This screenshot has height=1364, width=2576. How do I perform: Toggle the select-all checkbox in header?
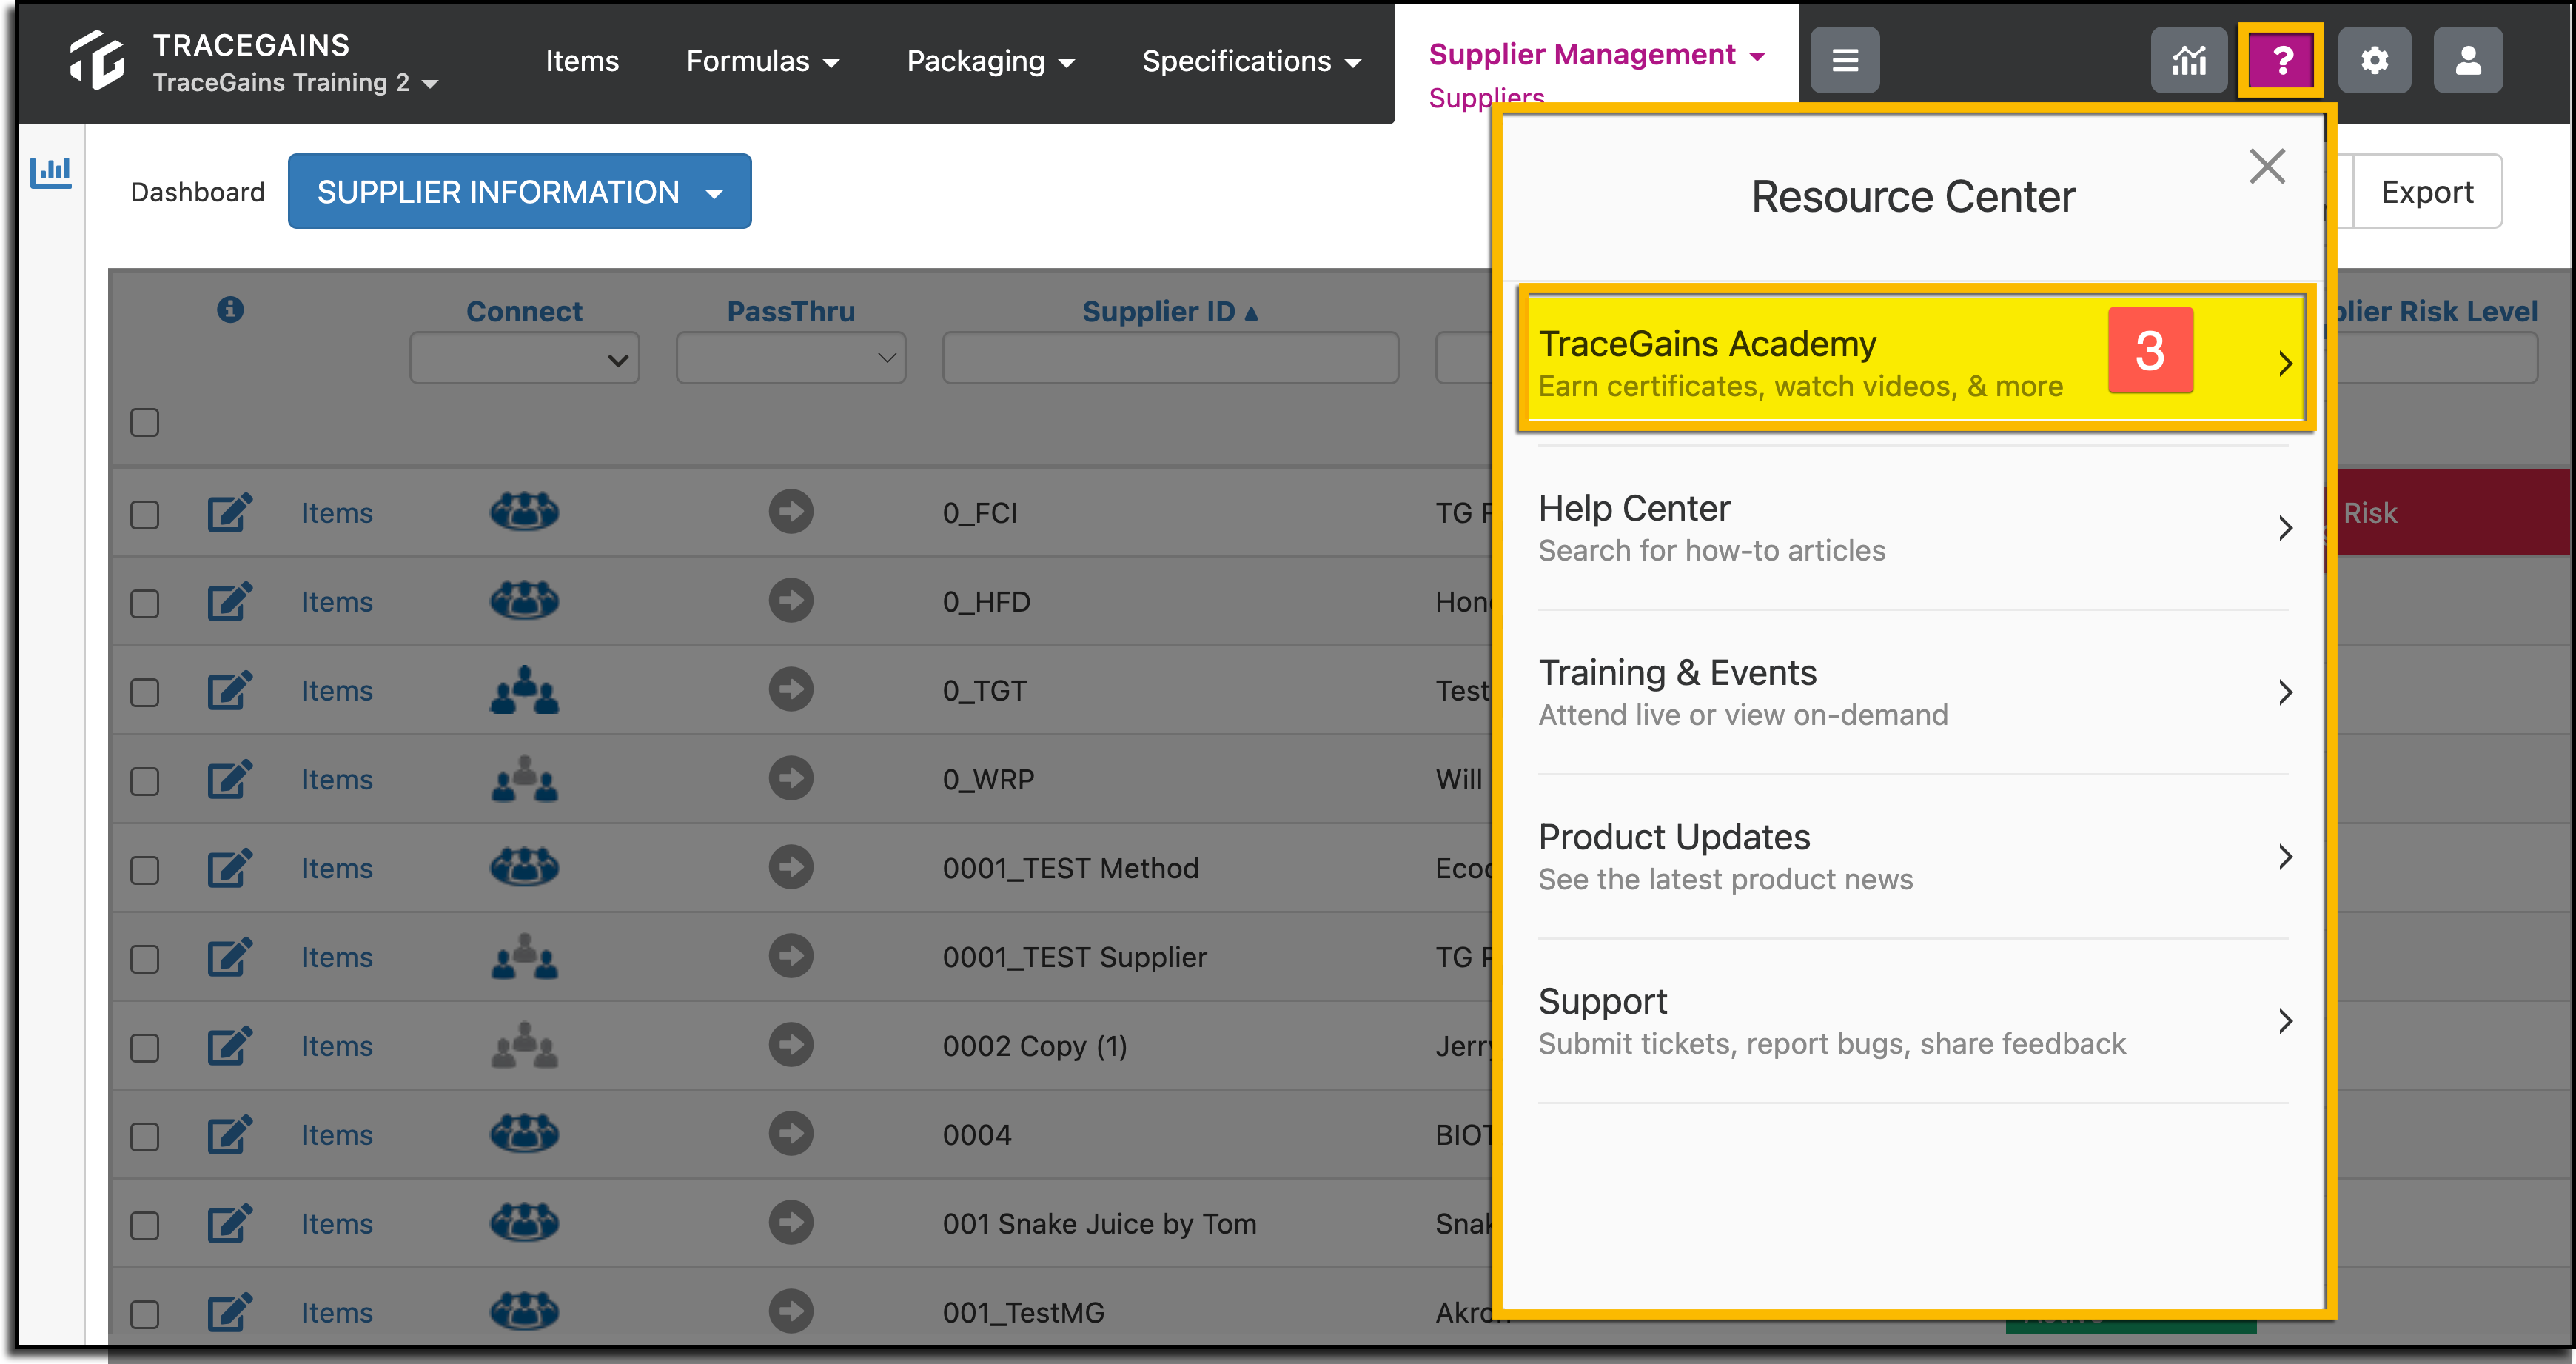(x=145, y=422)
